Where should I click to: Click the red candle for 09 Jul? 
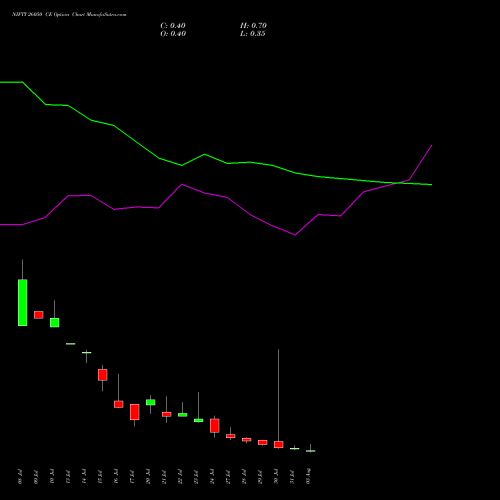tap(39, 315)
